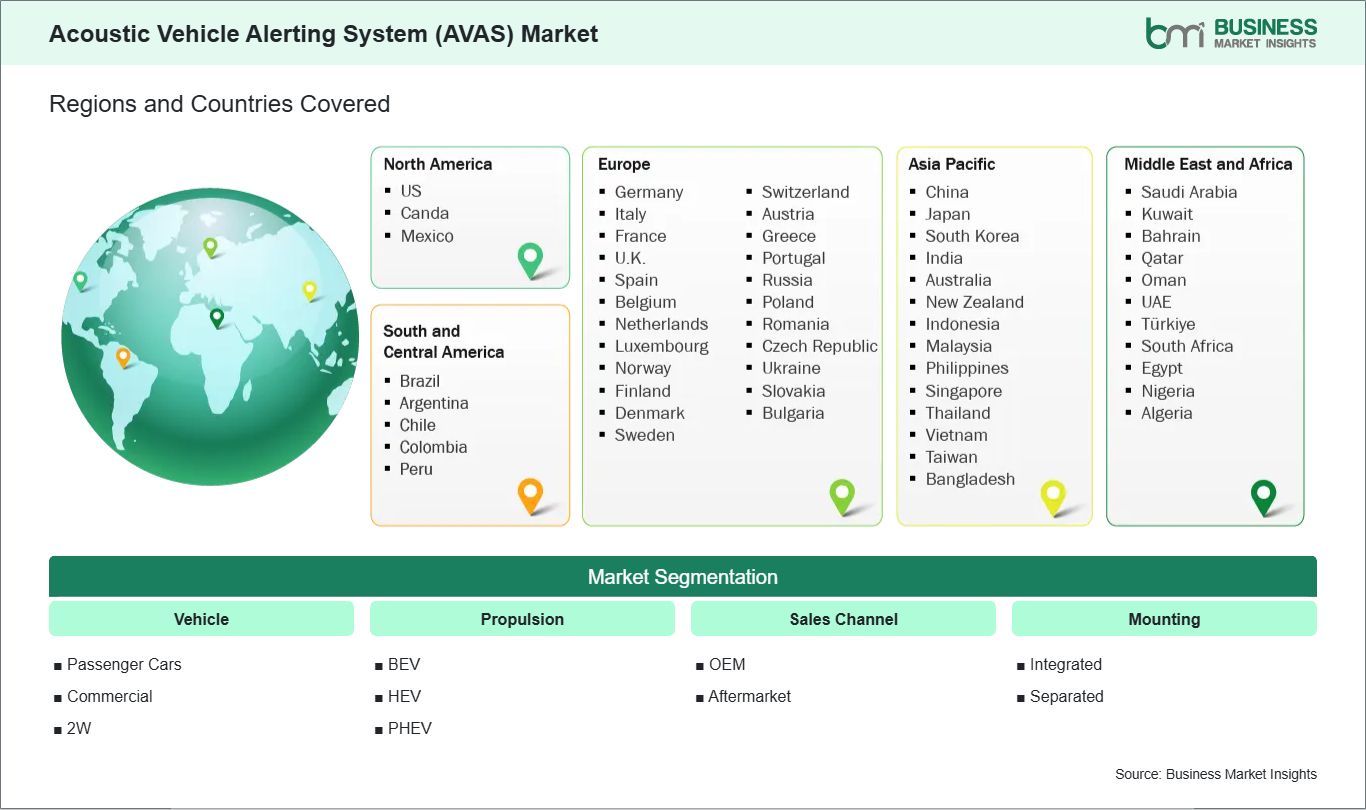Click 'US' in North America list
The image size is (1366, 810).
point(411,191)
